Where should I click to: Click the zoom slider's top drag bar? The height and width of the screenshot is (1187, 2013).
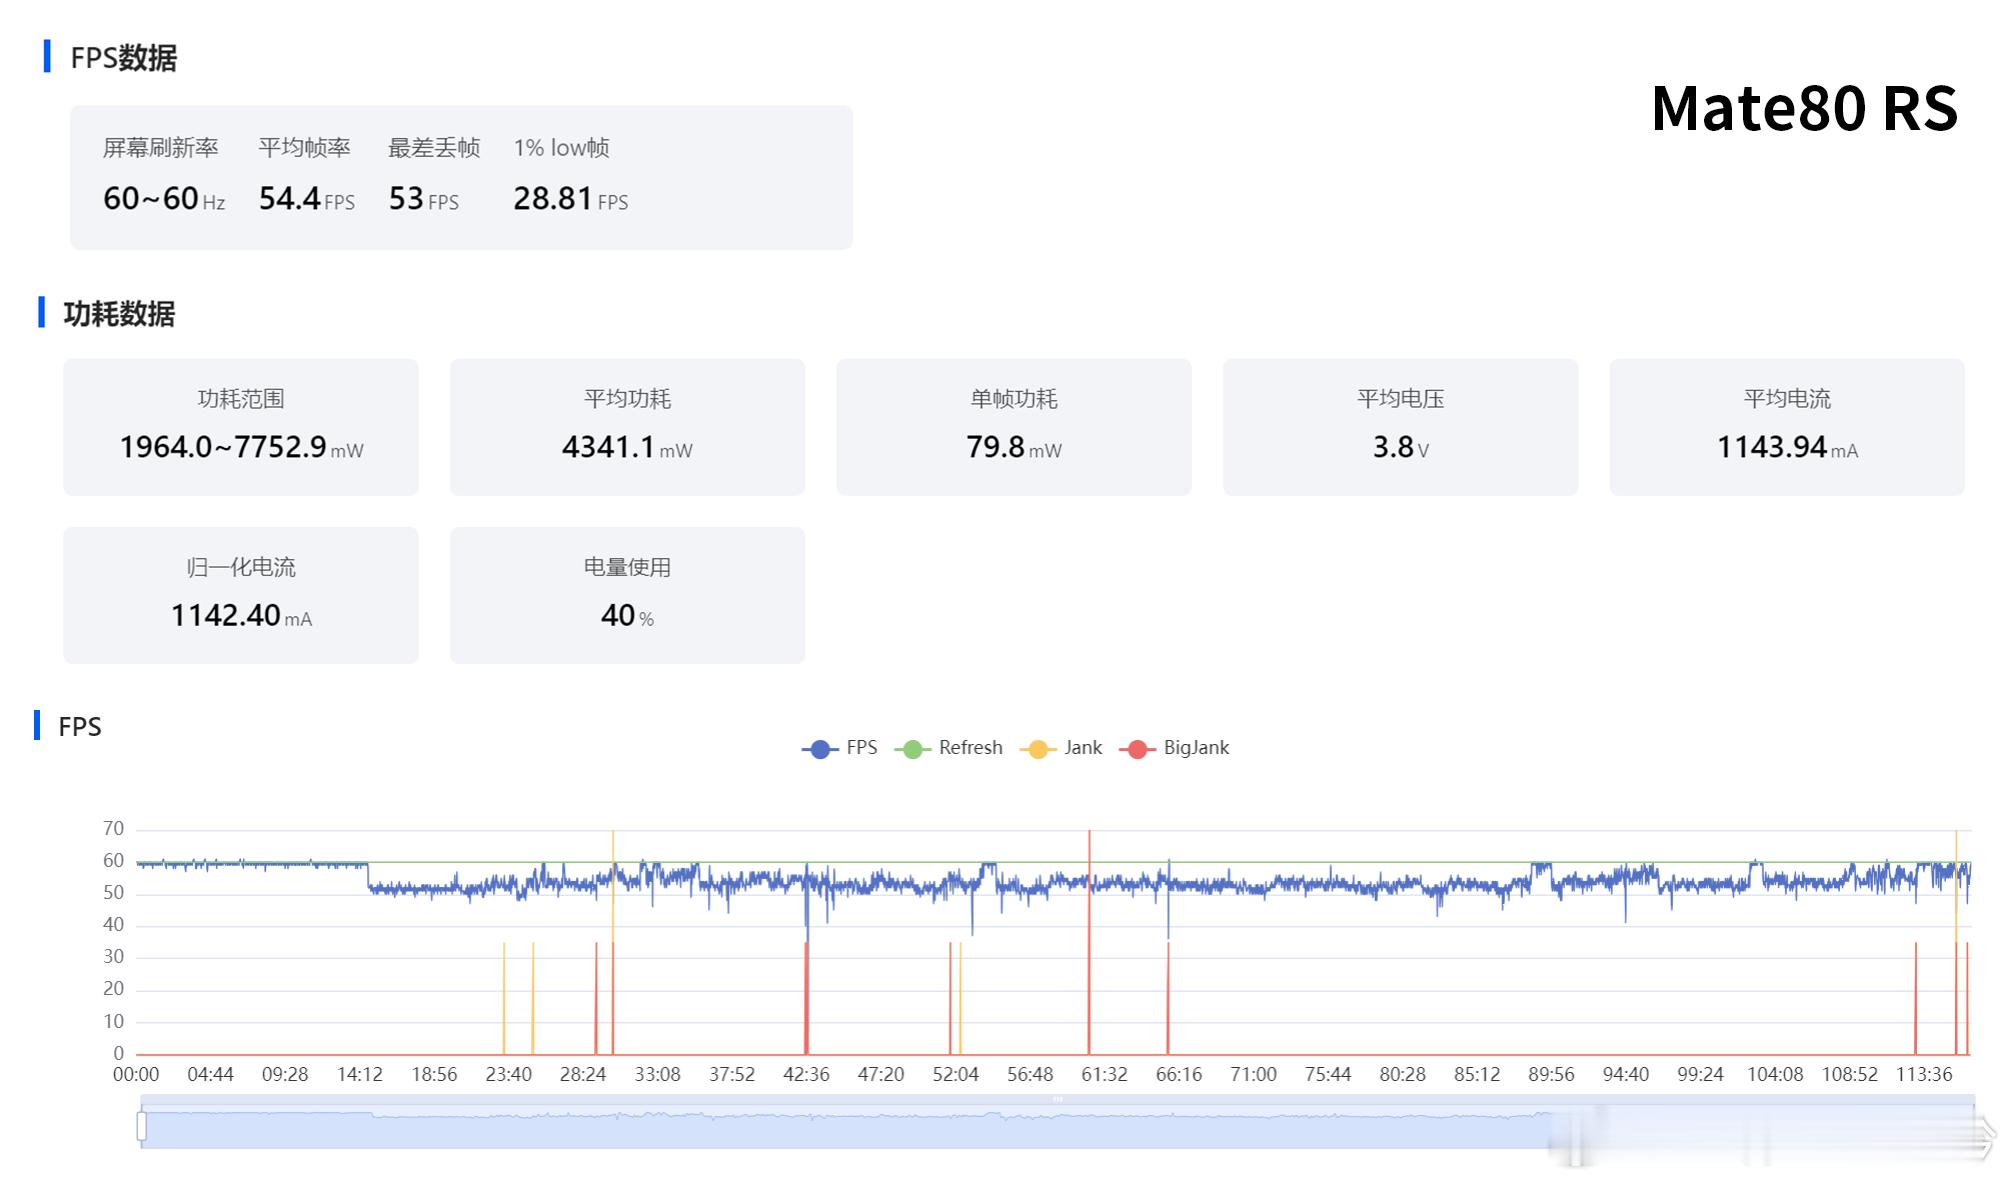1057,1100
